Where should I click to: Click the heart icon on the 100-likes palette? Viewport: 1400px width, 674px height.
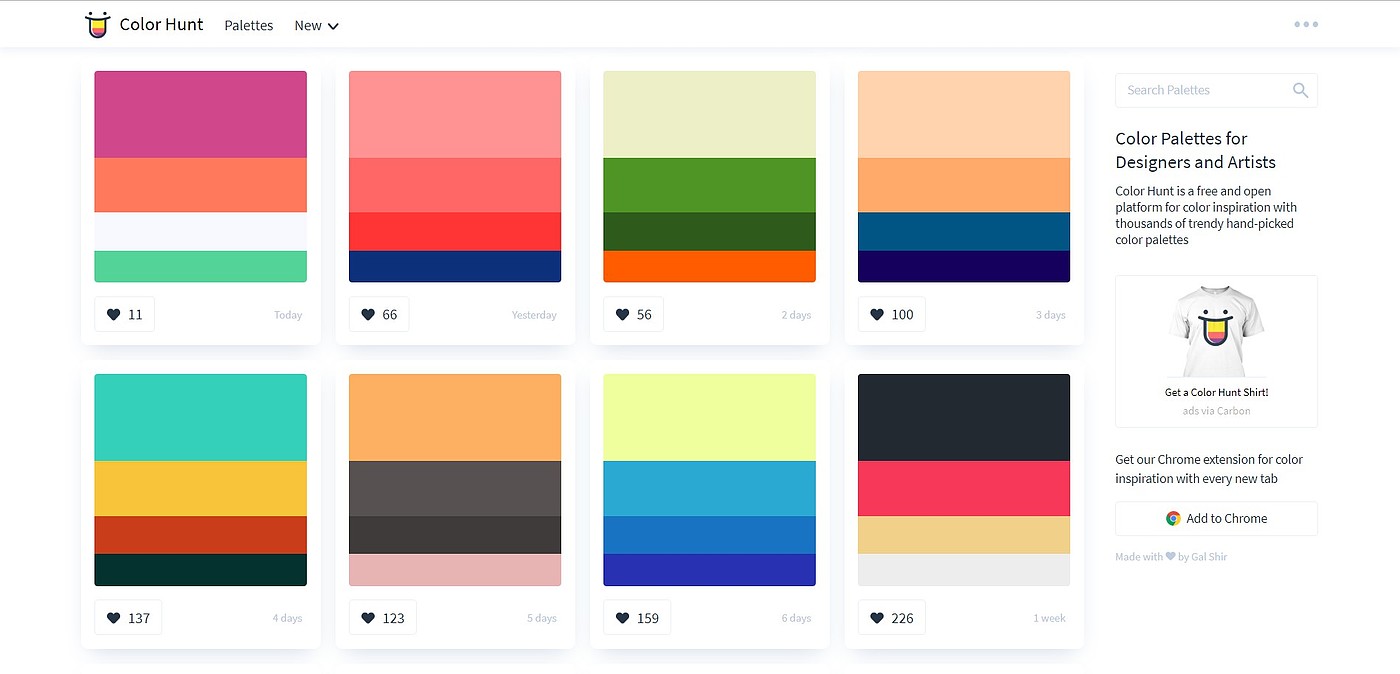click(x=877, y=314)
